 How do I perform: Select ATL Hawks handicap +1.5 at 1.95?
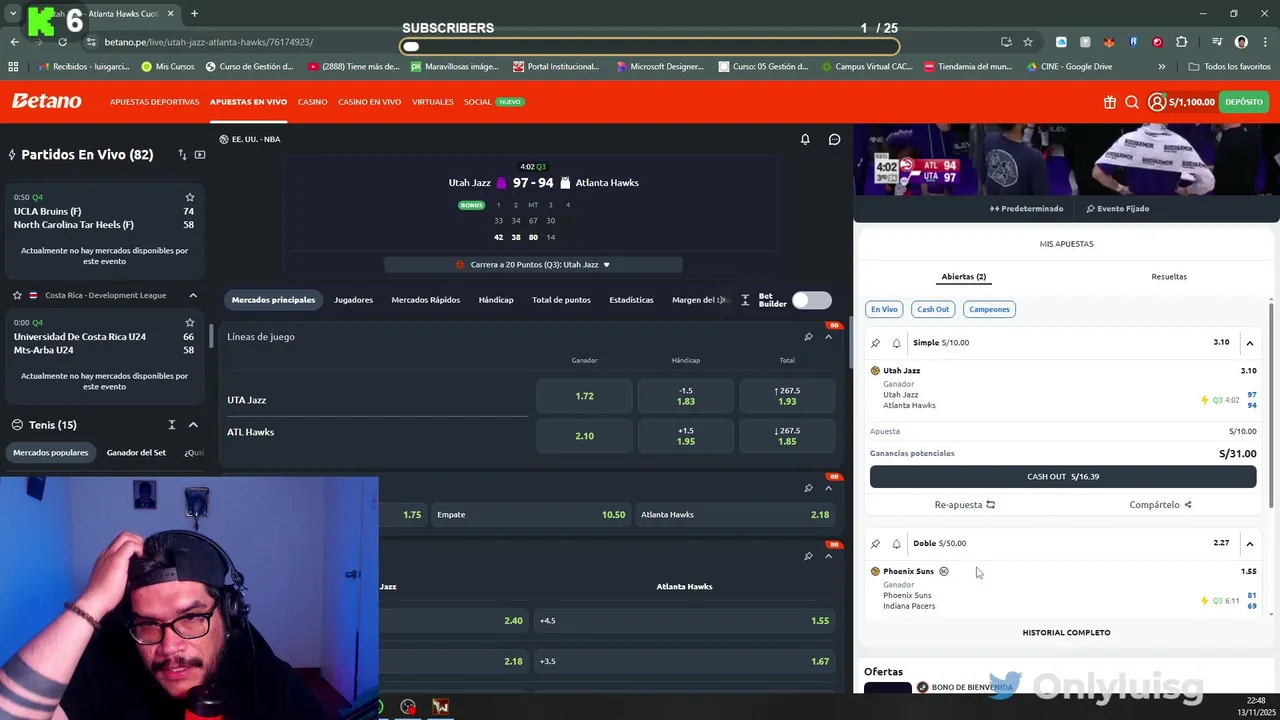(686, 436)
